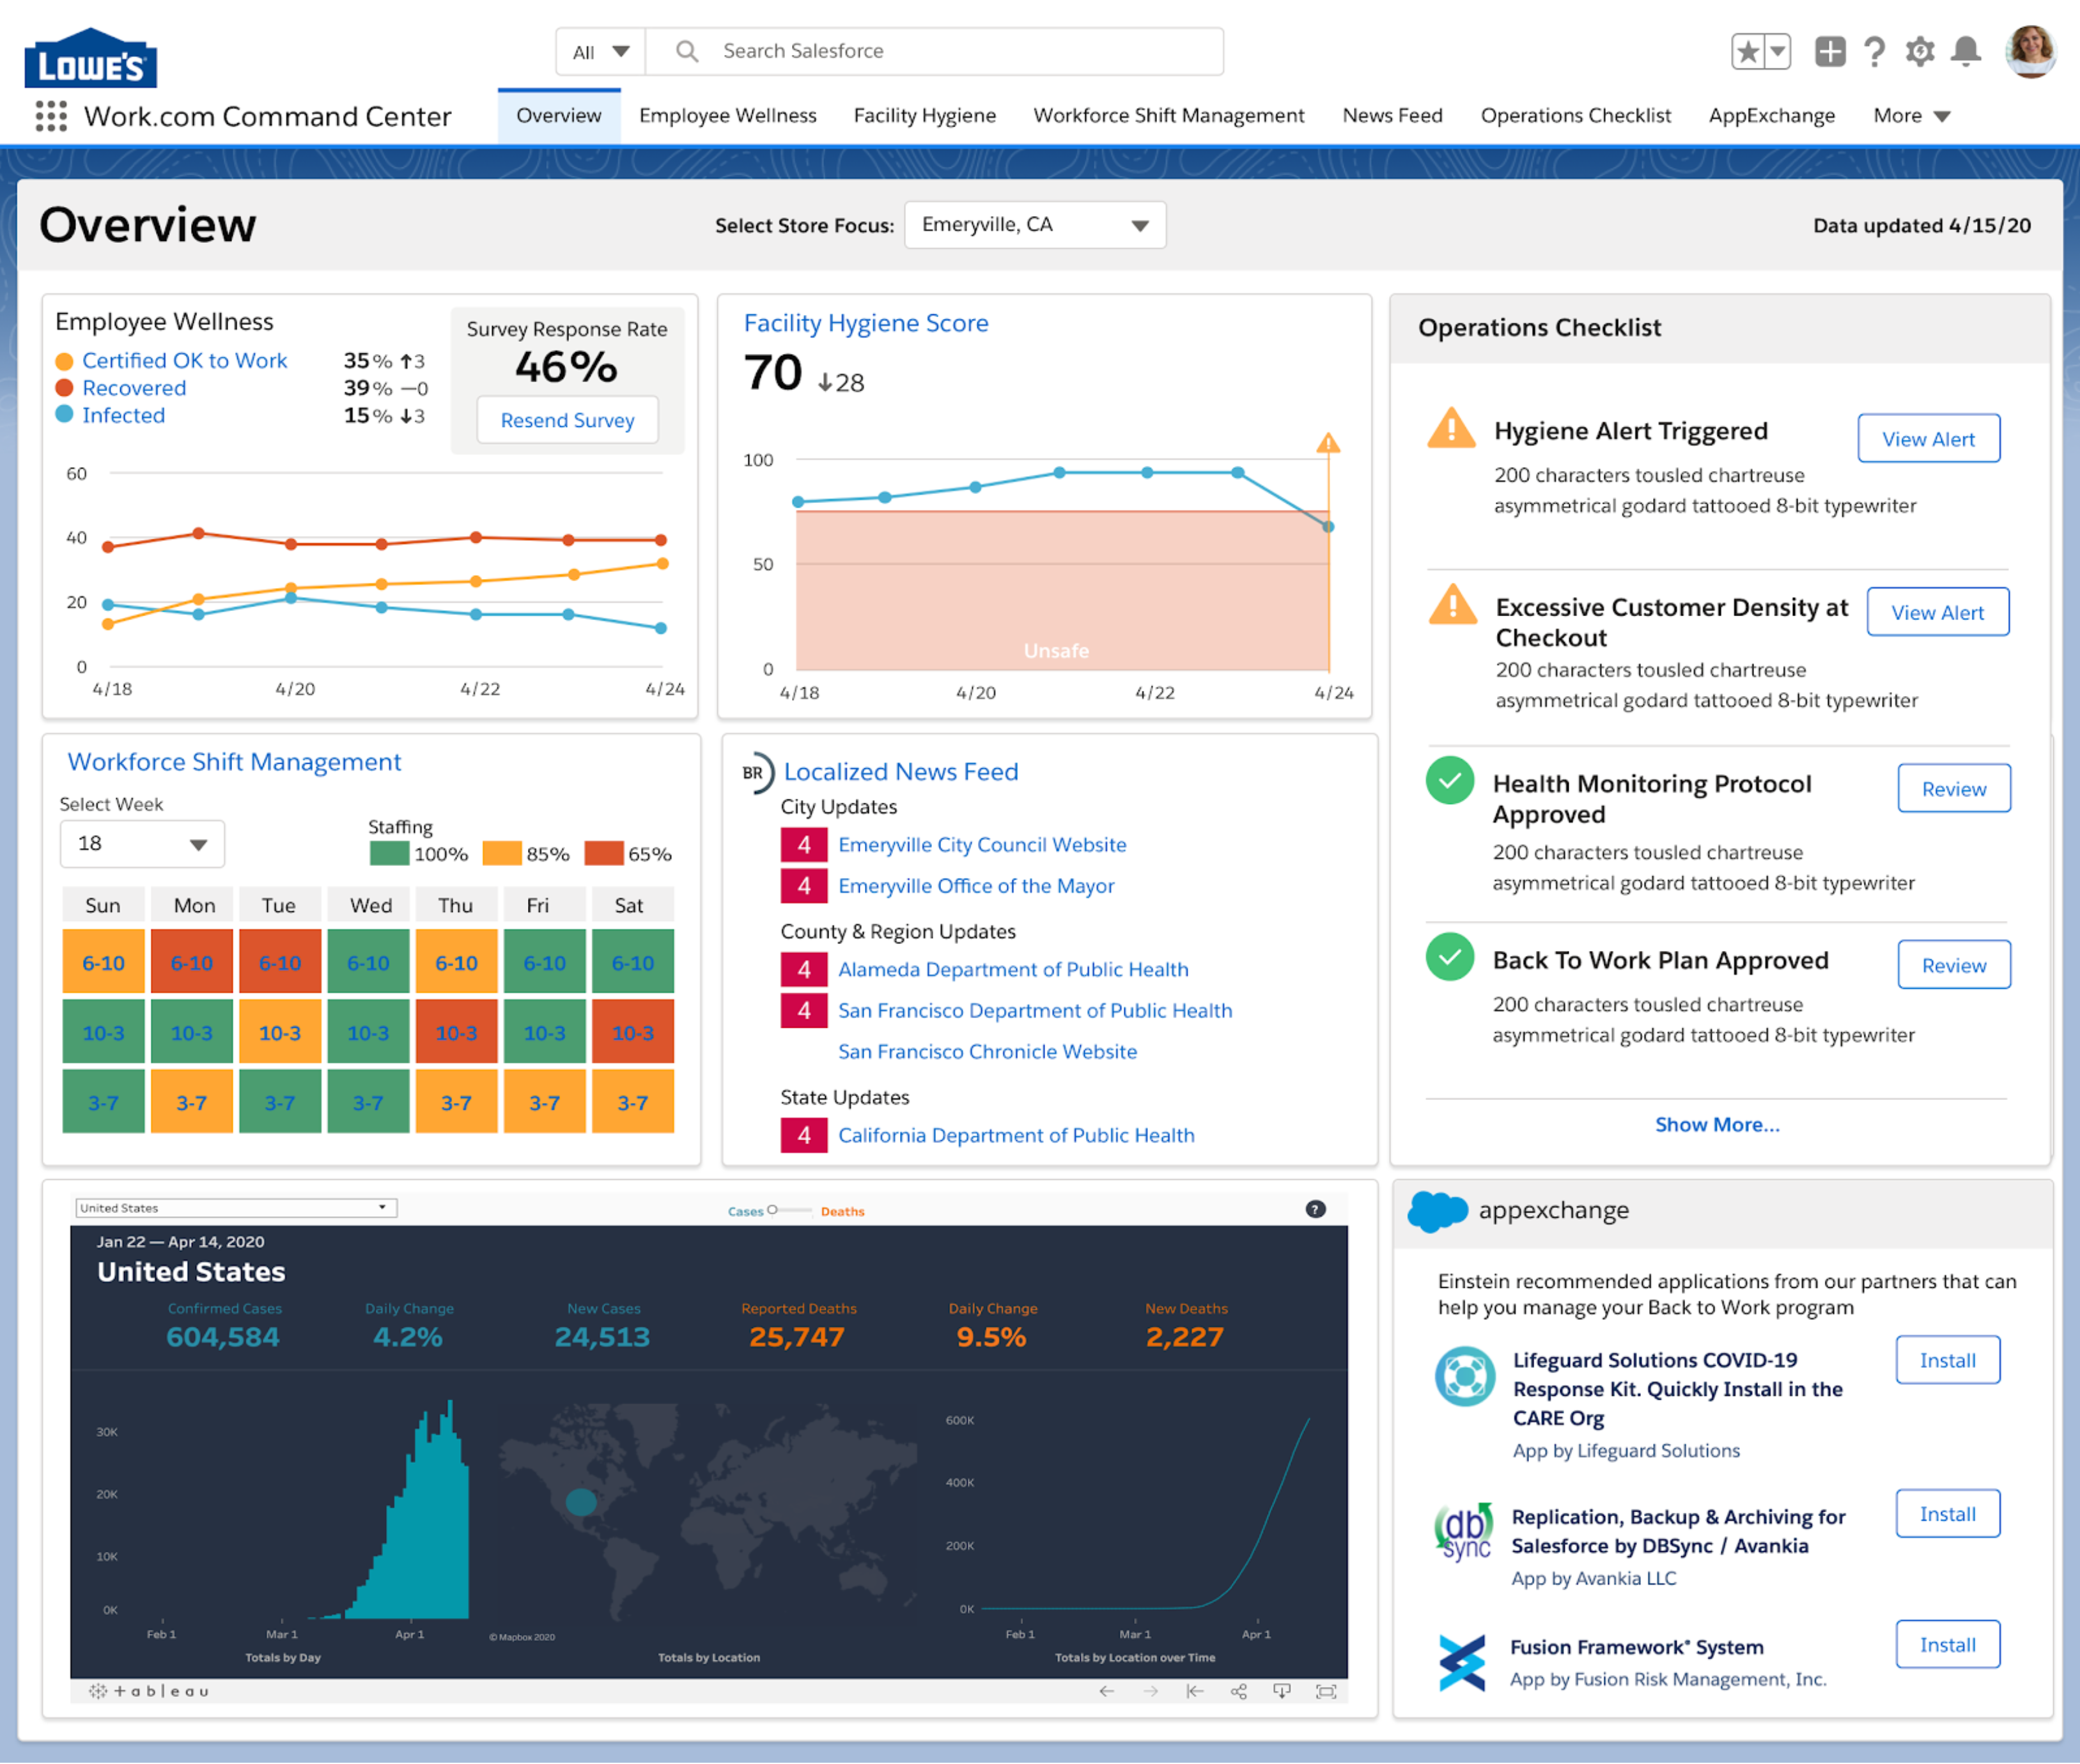Open the AppExchange tab
The height and width of the screenshot is (1764, 2080).
coord(1772,115)
